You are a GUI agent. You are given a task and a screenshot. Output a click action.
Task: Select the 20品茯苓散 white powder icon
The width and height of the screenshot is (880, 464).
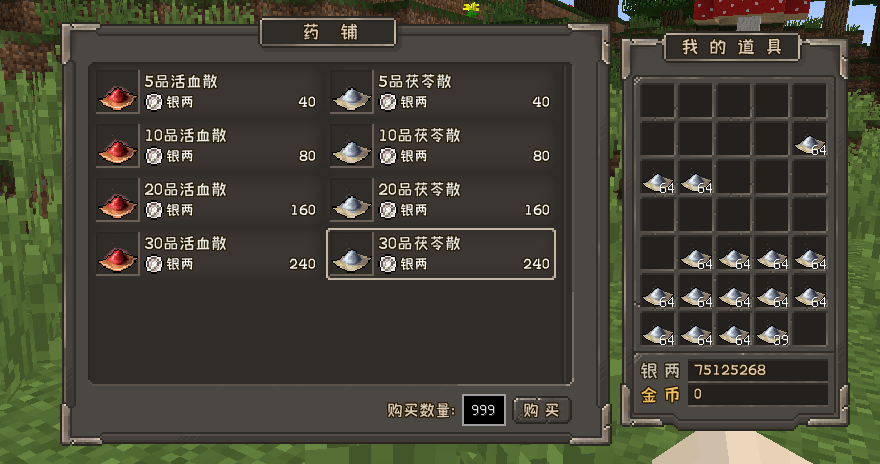tap(351, 200)
